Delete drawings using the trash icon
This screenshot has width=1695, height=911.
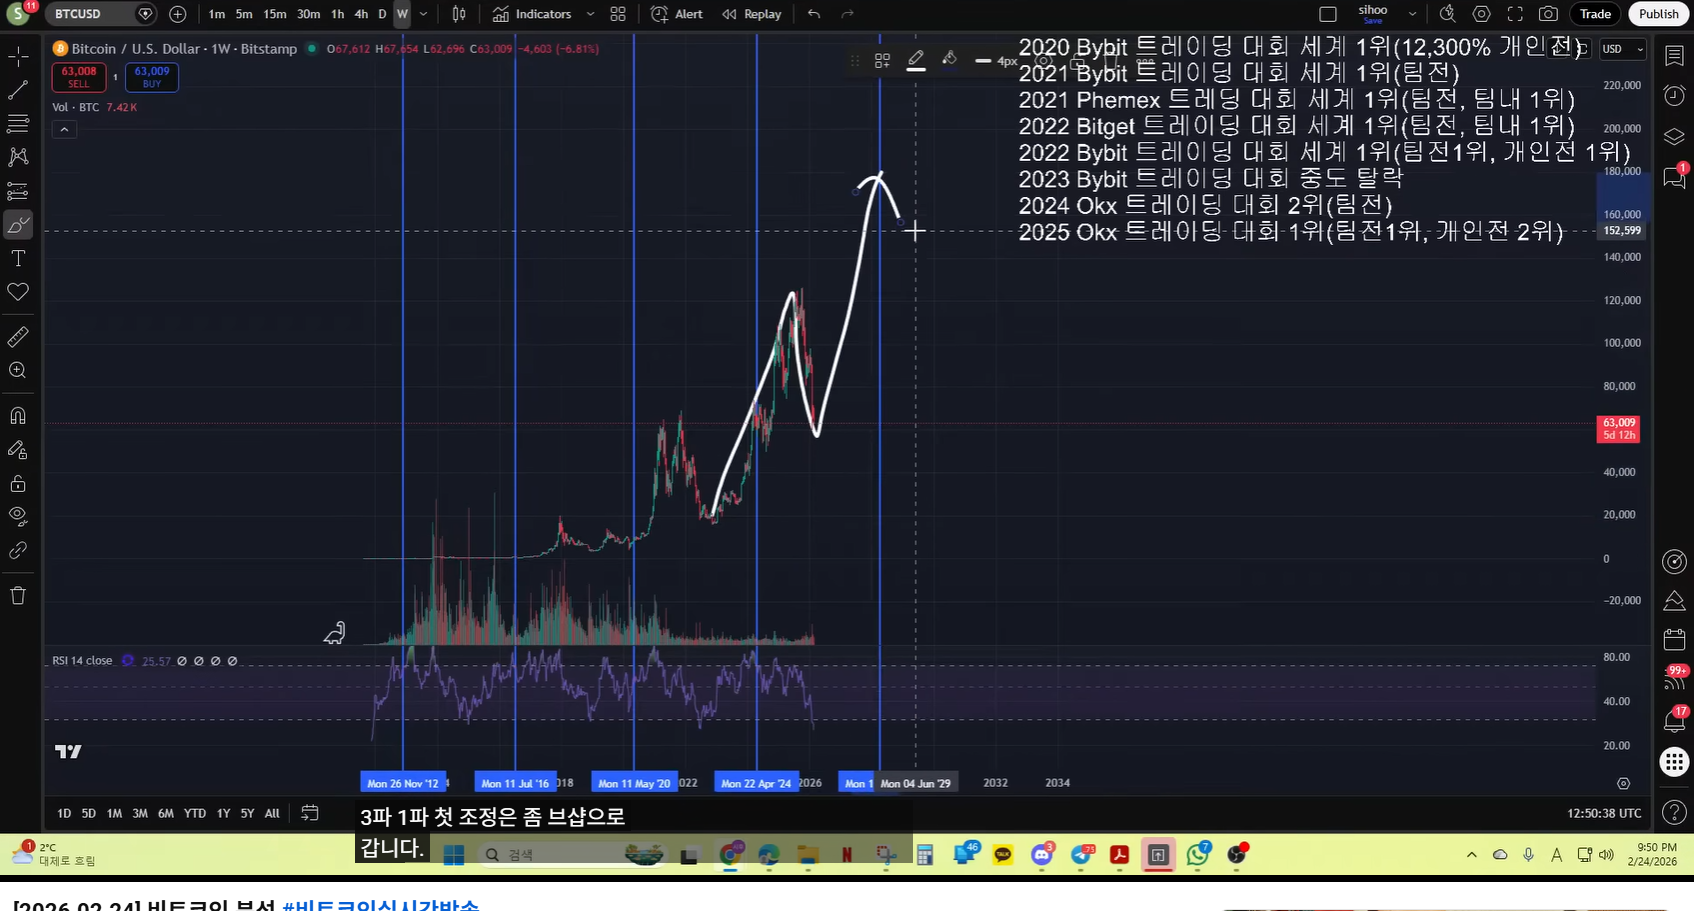coord(18,596)
